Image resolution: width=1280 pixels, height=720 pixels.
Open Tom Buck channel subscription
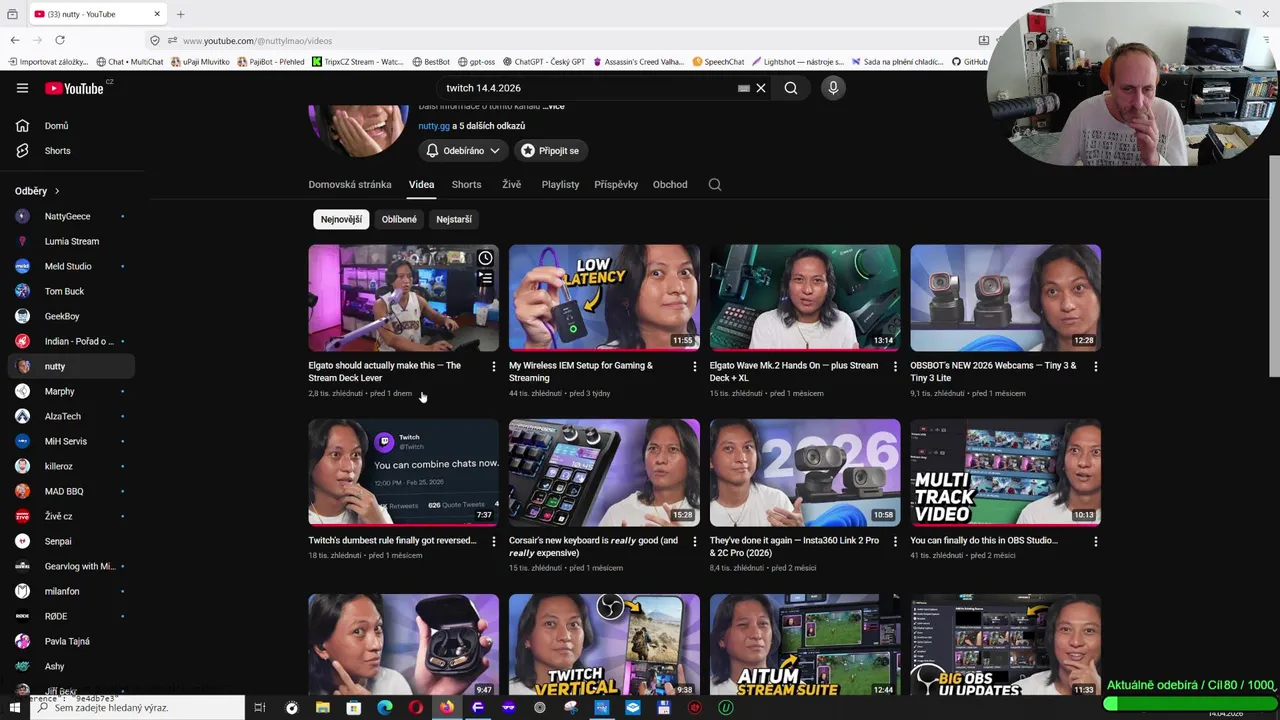(x=70, y=291)
